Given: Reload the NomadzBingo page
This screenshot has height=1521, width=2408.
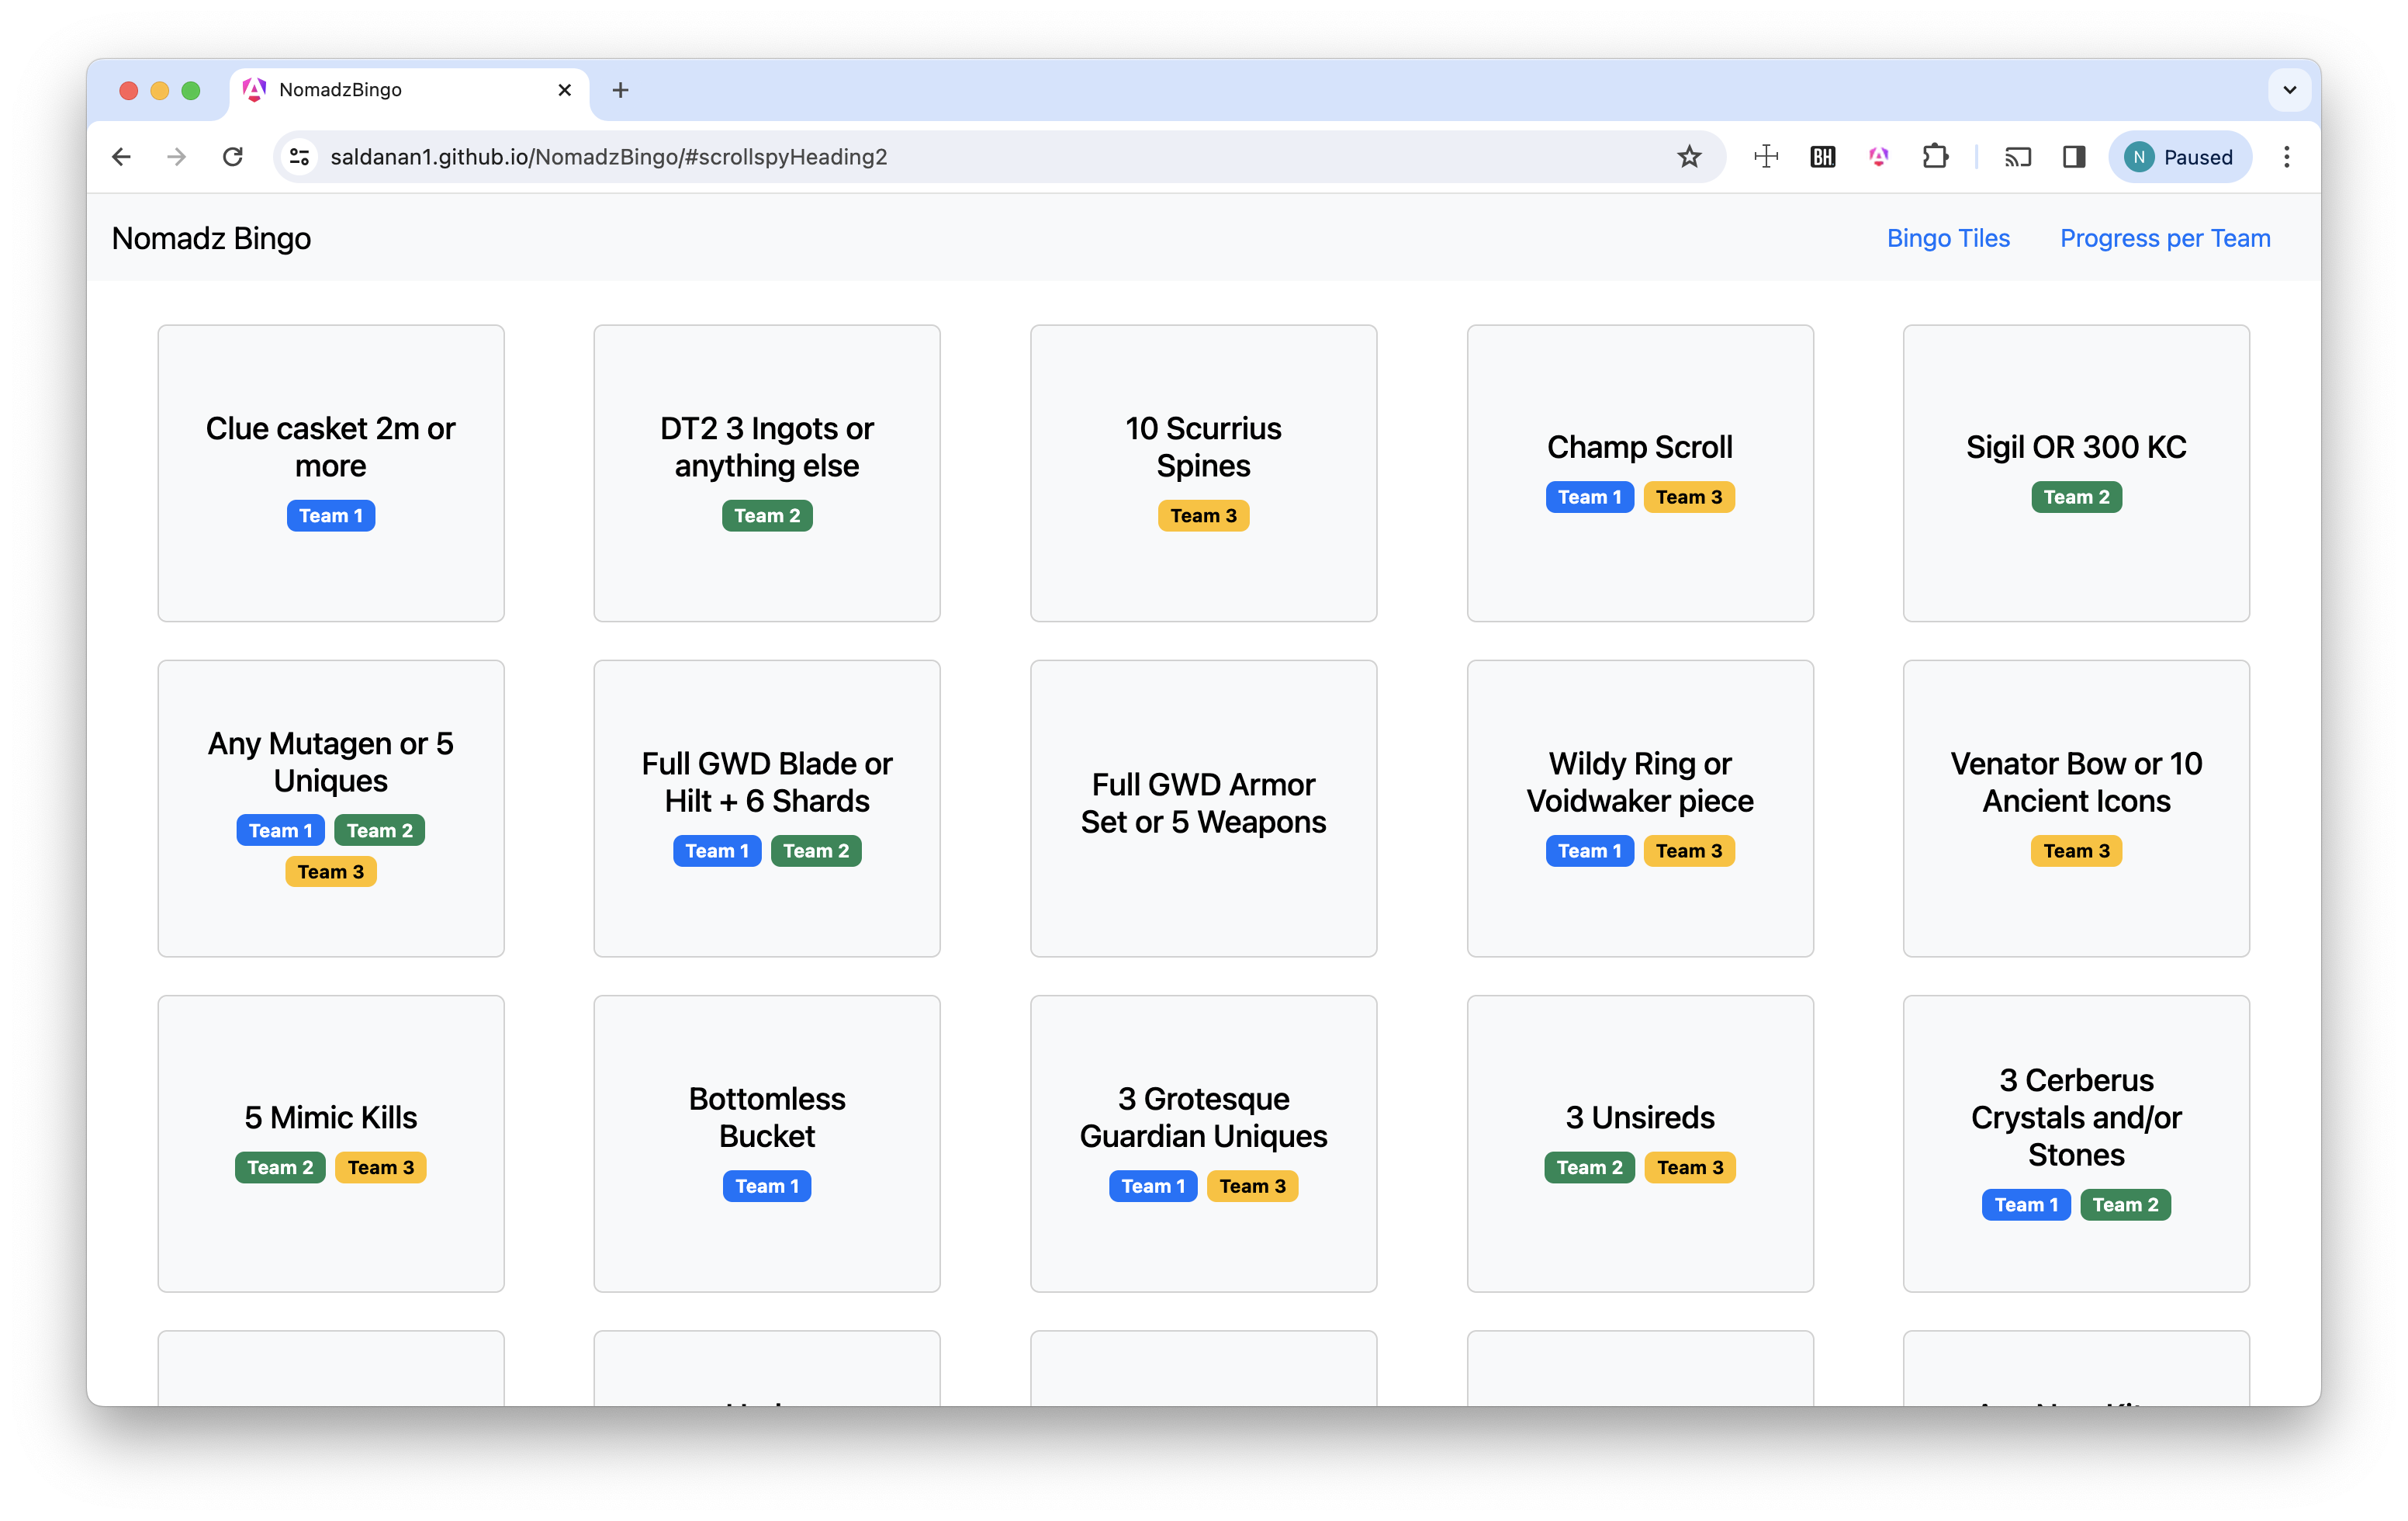Looking at the screenshot, I should pos(233,157).
